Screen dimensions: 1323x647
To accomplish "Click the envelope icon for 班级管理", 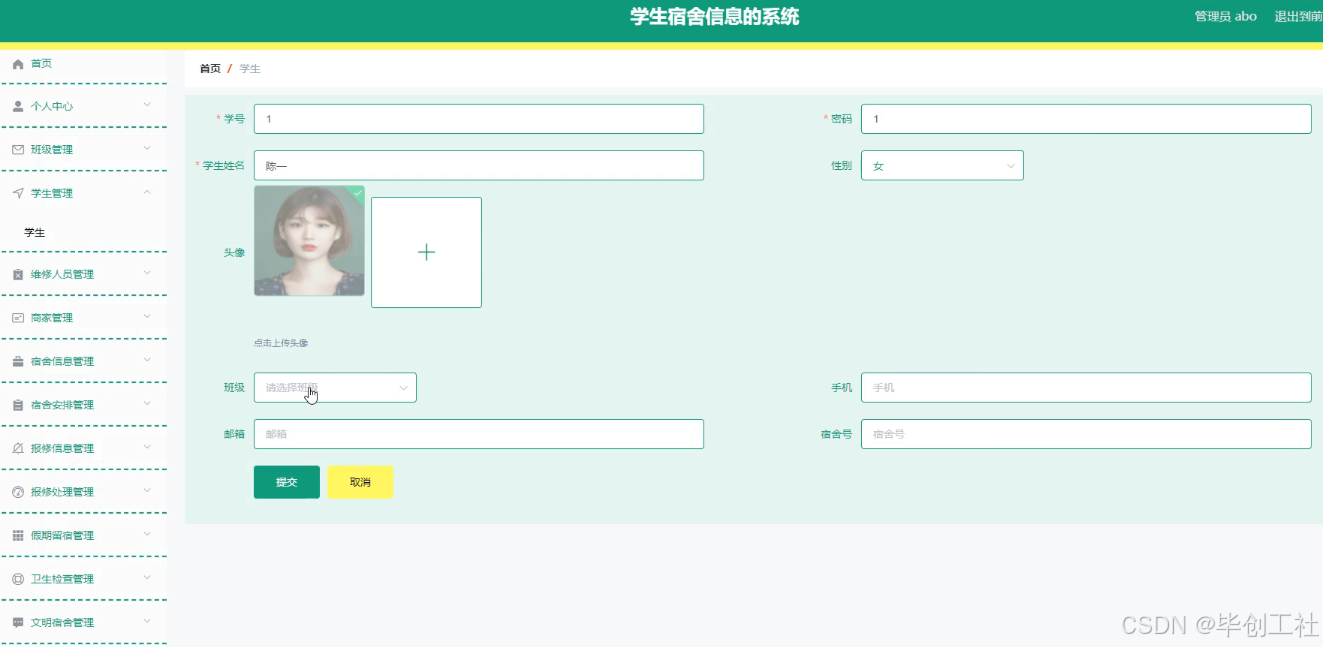I will pos(16,149).
